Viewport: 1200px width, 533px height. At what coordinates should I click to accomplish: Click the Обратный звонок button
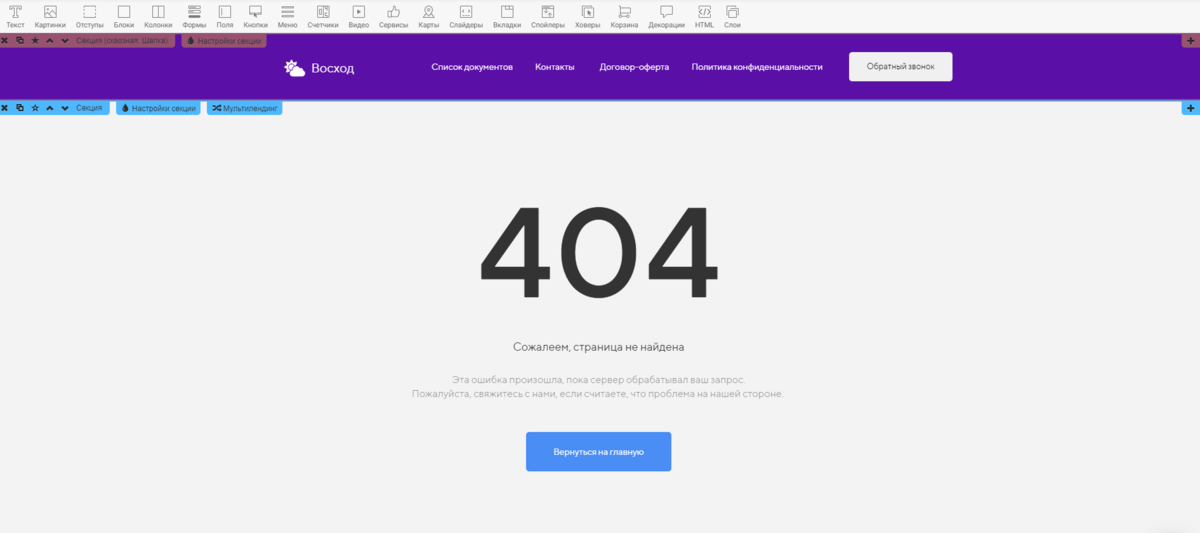pos(901,67)
